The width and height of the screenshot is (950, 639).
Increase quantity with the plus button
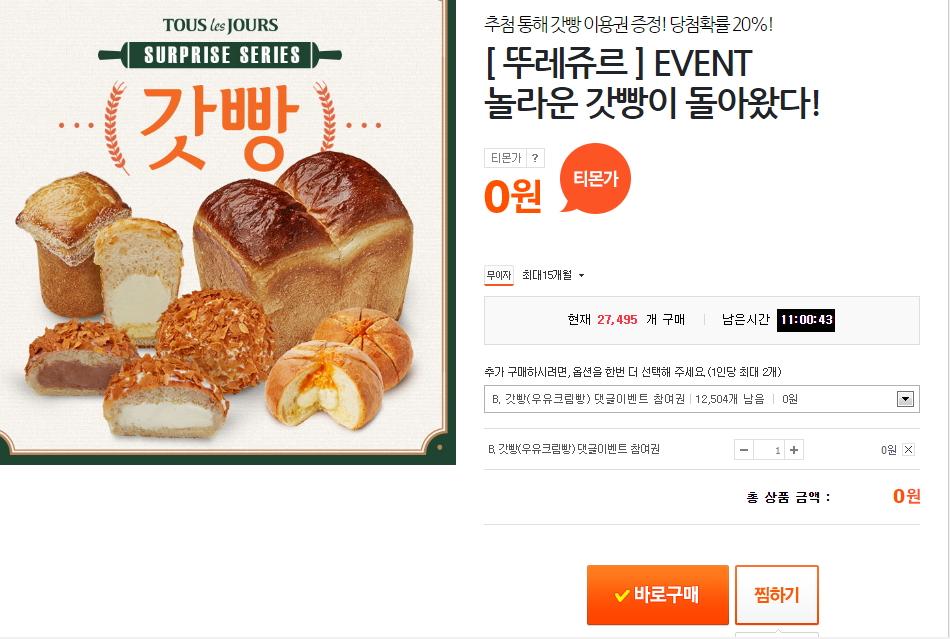click(x=794, y=450)
